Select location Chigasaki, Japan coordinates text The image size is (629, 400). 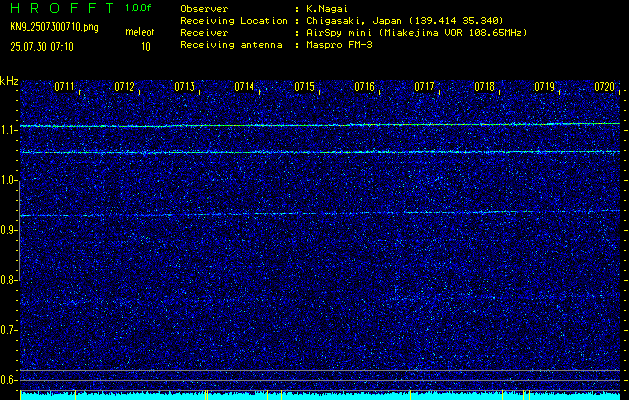pyautogui.click(x=404, y=21)
